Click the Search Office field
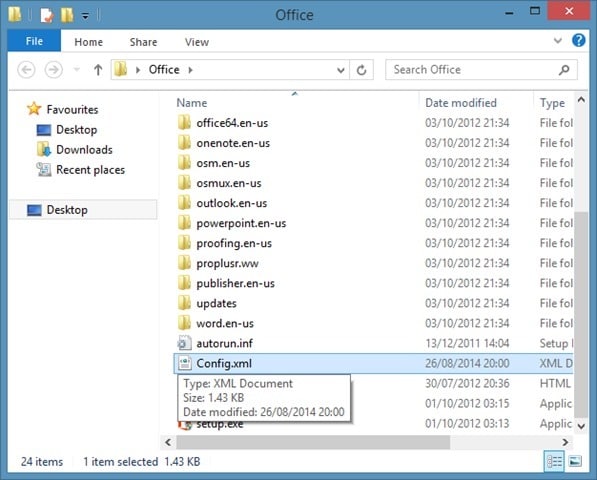 (x=481, y=70)
